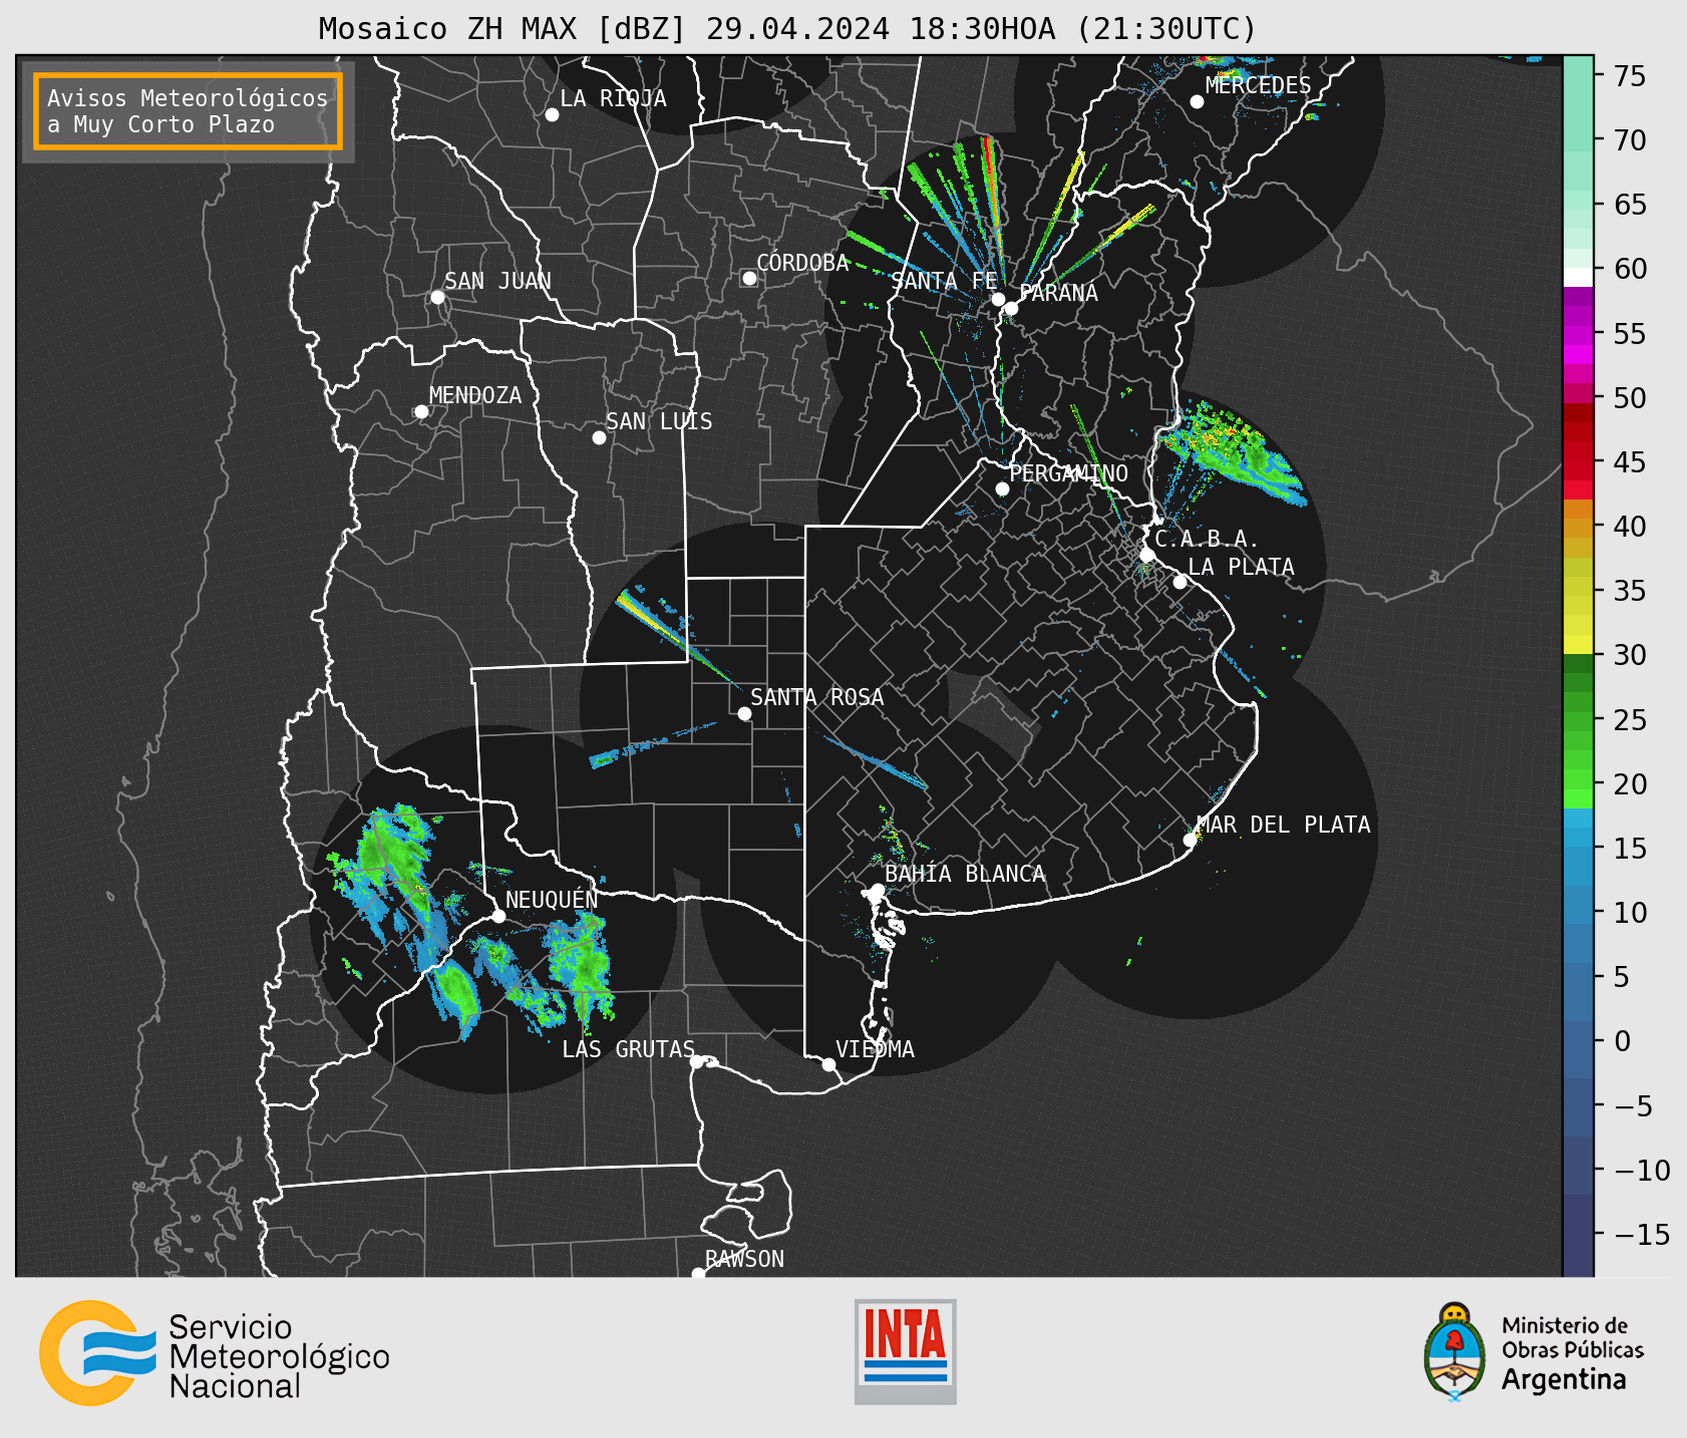Viewport: 1687px width, 1438px height.
Task: Click the NEUQUÉN city marker
Action: coord(498,916)
